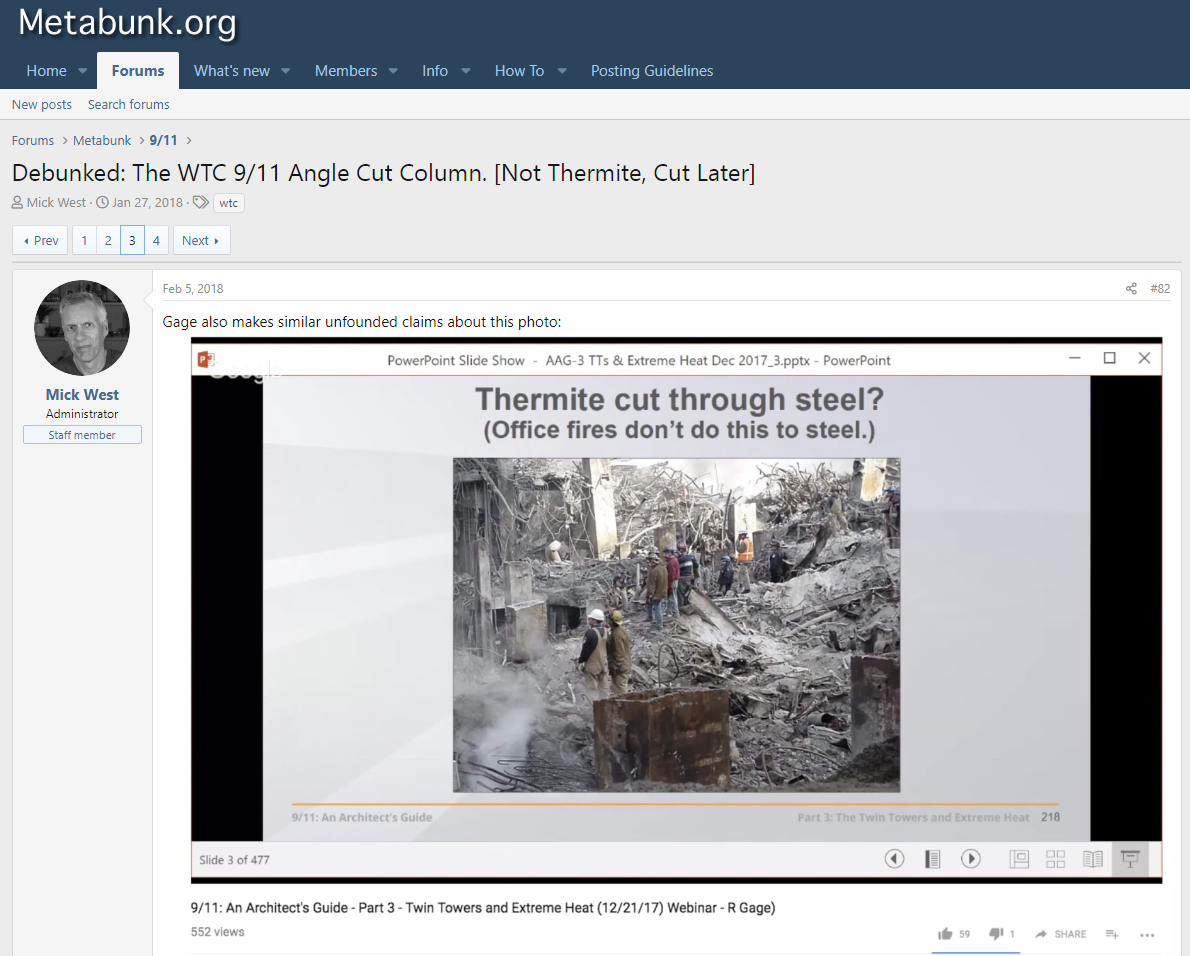Click the wtc tag on the thread
Screen dimensions: 1190x956
coord(228,202)
